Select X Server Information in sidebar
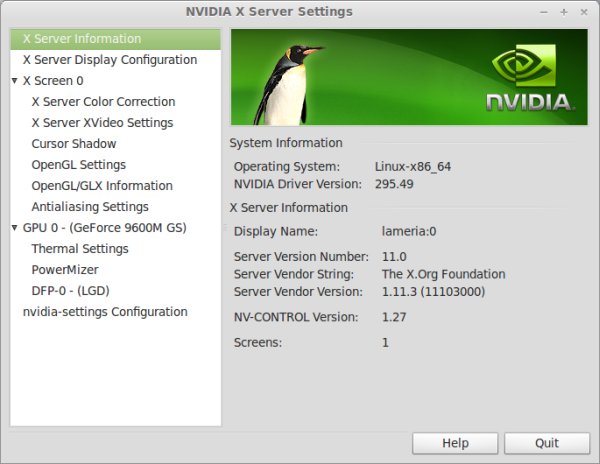 pos(115,39)
